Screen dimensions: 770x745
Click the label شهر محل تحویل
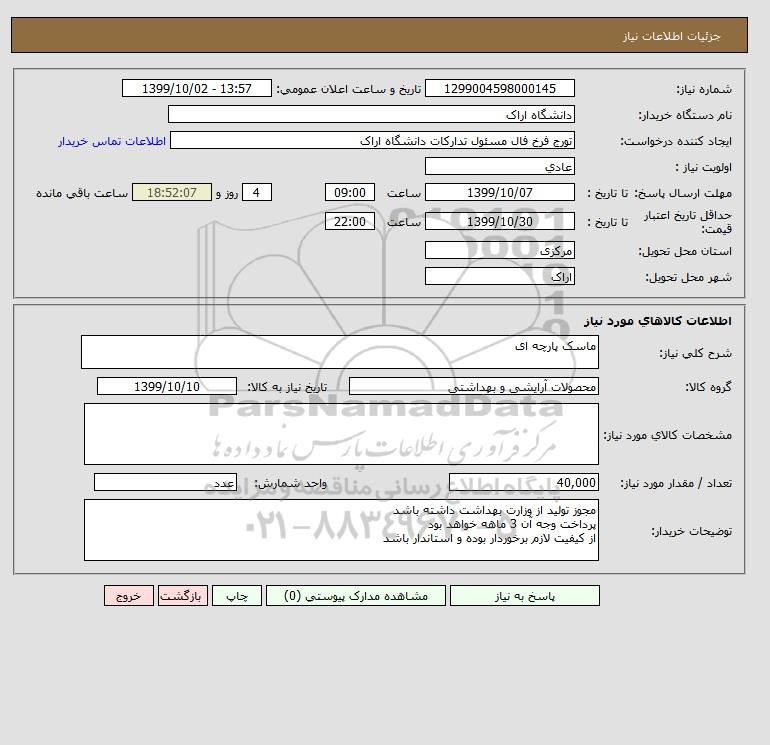point(688,277)
